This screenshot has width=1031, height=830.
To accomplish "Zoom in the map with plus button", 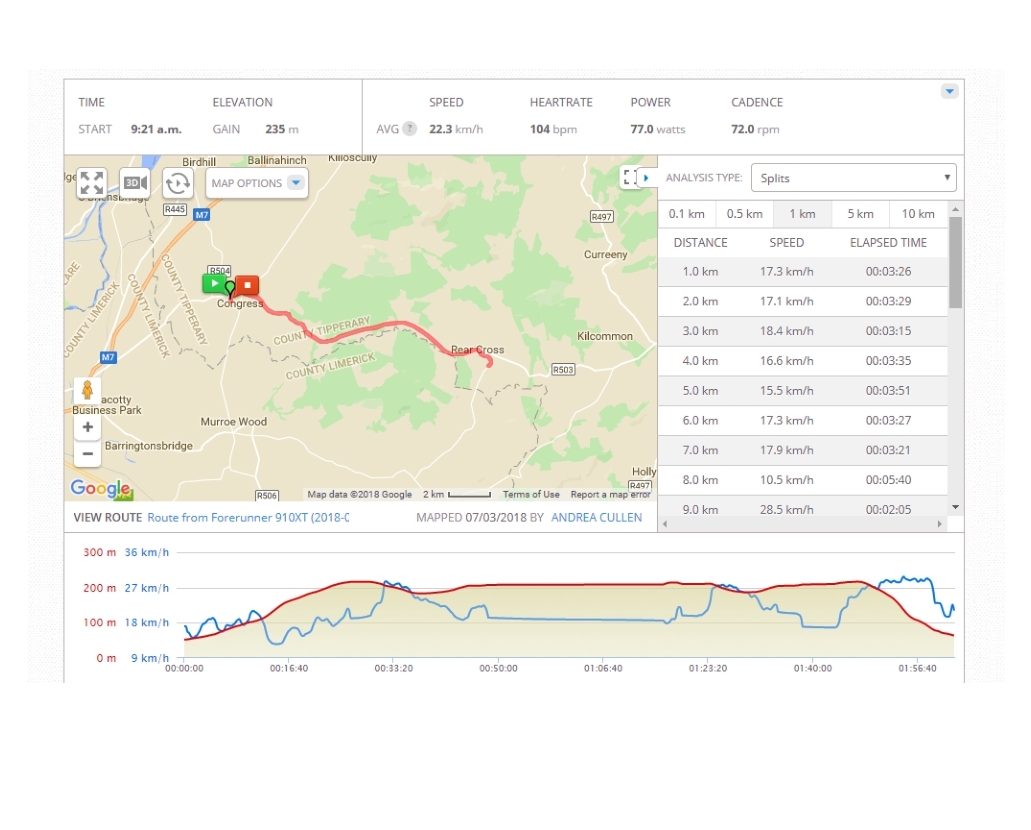I will (88, 427).
